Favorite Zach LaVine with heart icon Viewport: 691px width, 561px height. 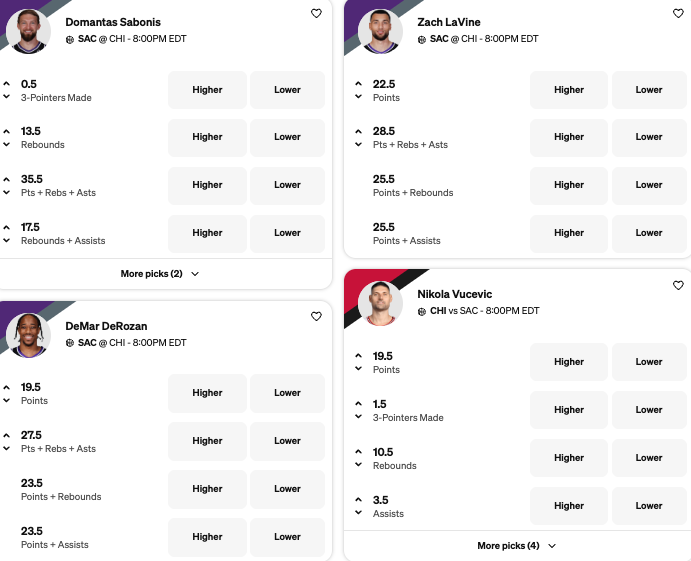[678, 14]
